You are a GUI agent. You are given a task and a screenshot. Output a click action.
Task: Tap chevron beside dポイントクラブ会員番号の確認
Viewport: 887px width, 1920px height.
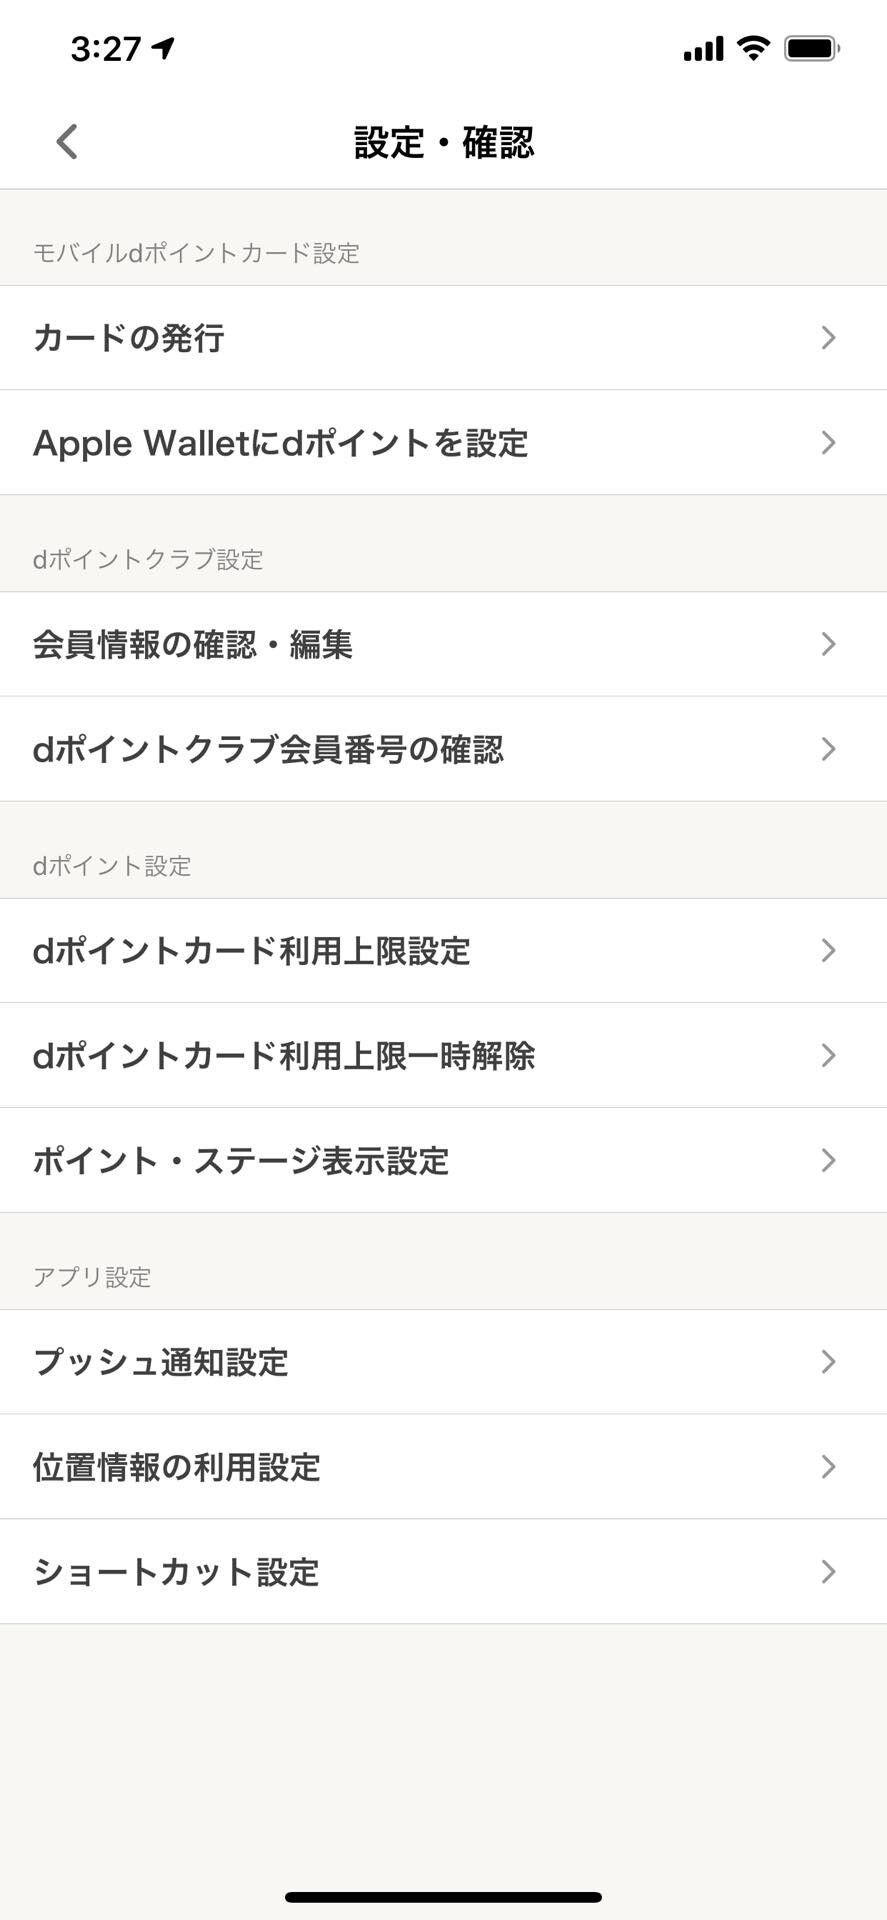pos(828,749)
